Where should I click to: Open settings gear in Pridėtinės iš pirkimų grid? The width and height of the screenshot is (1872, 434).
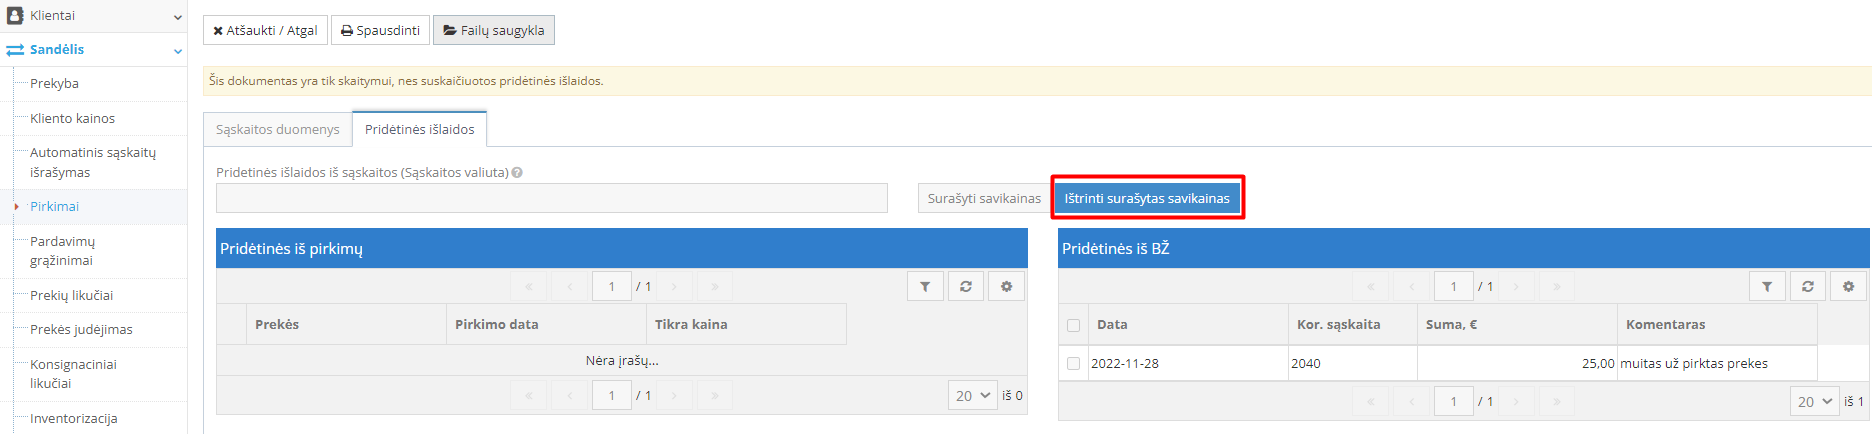[x=1006, y=287]
